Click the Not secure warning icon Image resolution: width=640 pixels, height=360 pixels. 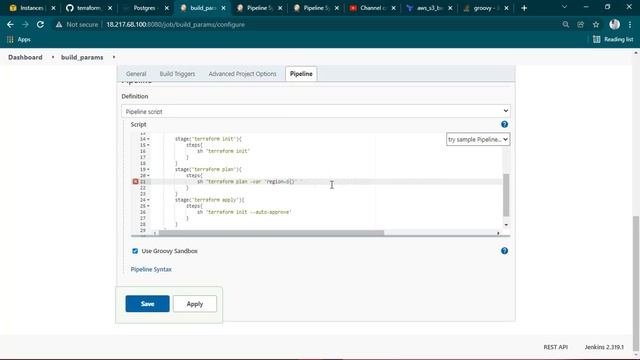59,24
